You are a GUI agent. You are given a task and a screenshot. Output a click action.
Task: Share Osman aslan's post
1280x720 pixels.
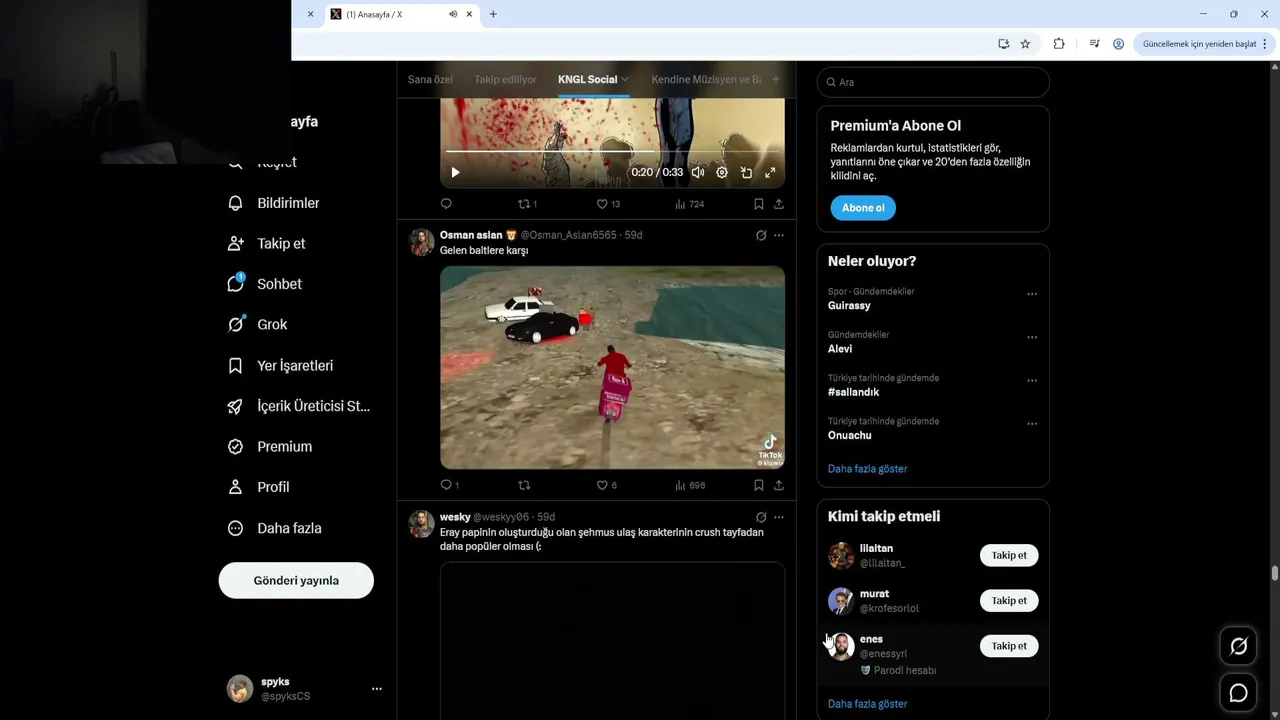pyautogui.click(x=778, y=485)
